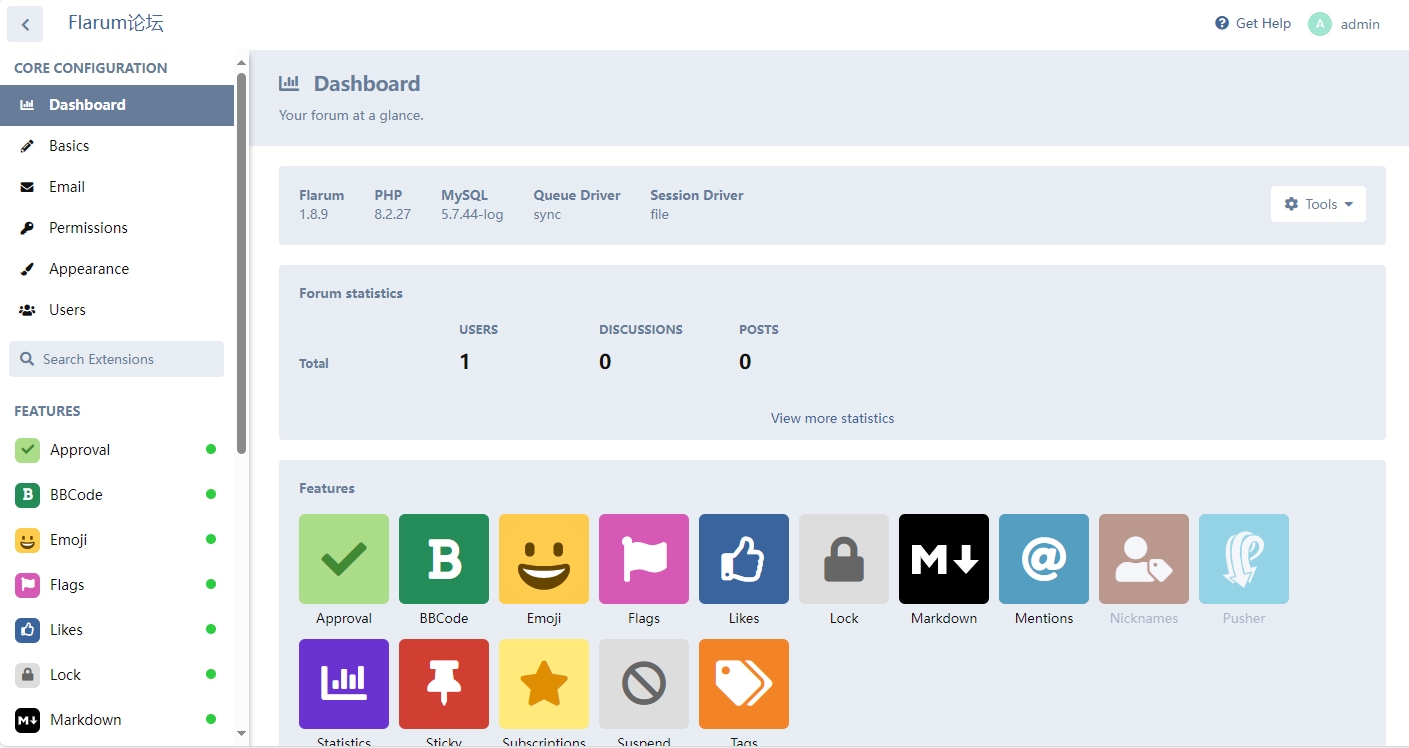
Task: Open the Tags extension tile
Action: 743,684
